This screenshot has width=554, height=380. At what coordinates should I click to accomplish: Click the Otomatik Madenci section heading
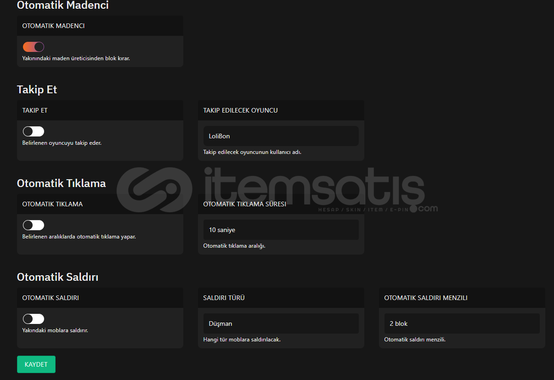tap(63, 5)
